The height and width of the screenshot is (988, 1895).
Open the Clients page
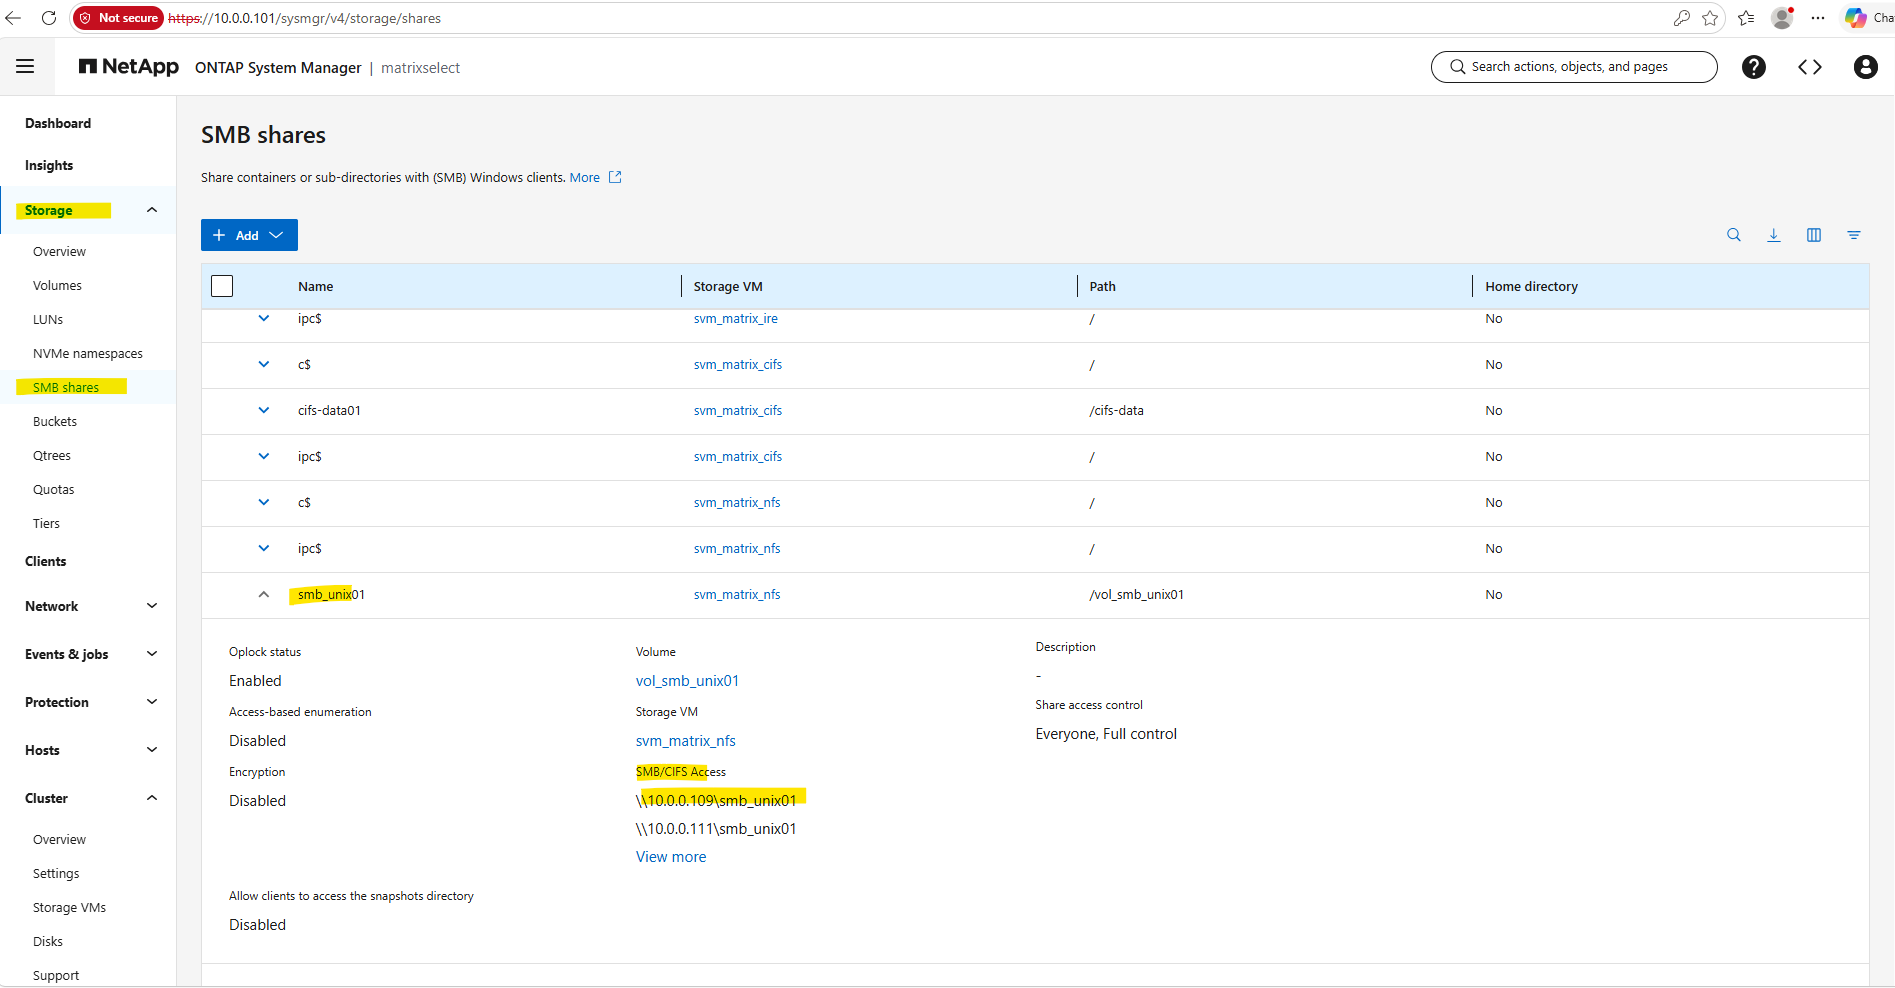coord(46,561)
